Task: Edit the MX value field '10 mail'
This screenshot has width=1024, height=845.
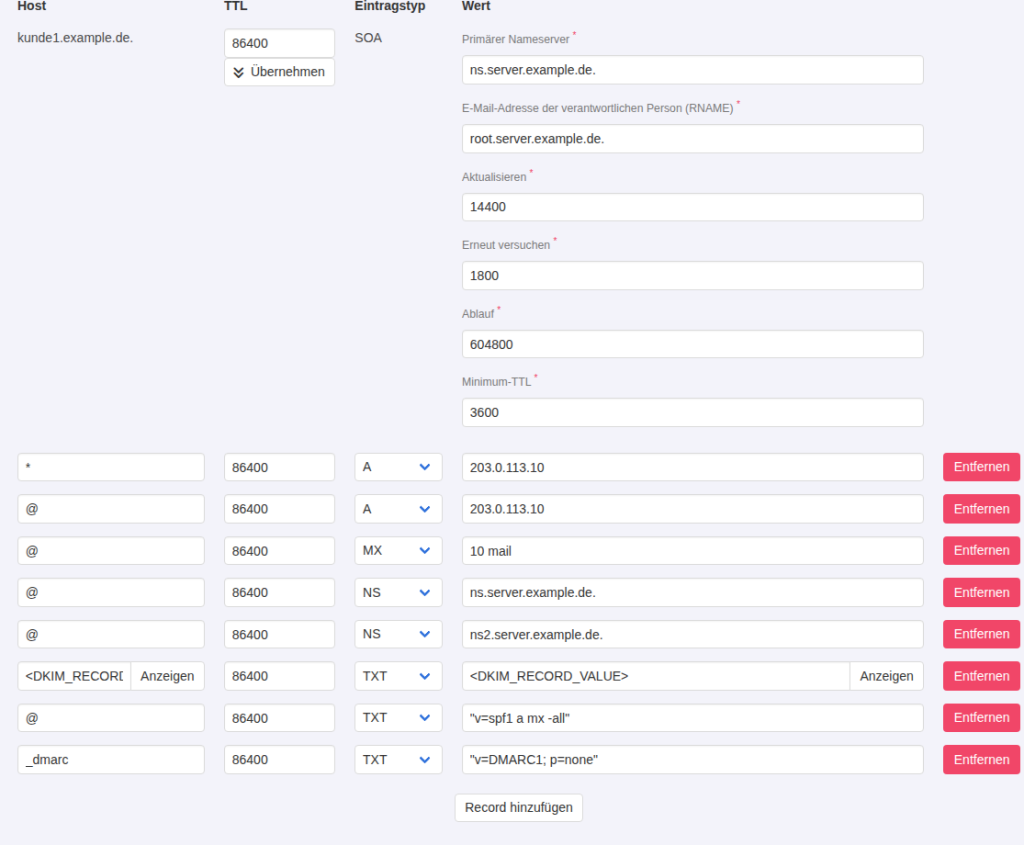Action: 692,550
